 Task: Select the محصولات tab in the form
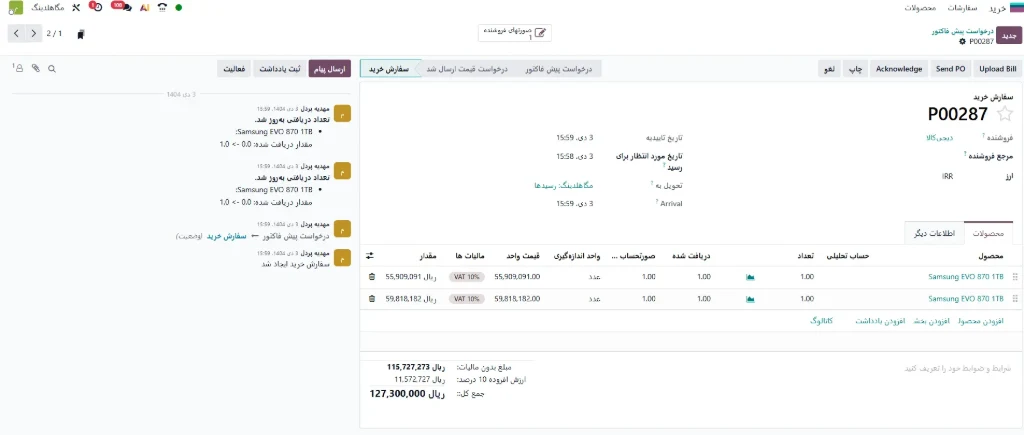(988, 233)
